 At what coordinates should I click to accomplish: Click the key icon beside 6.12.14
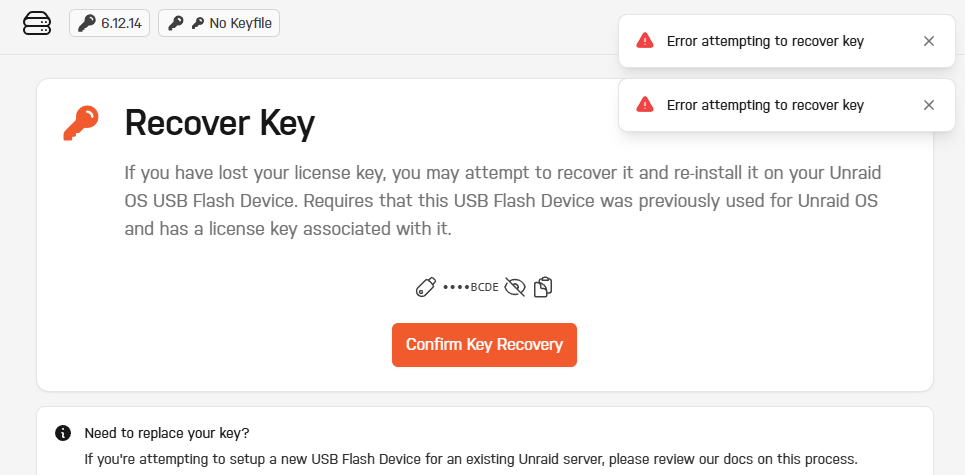(x=87, y=23)
